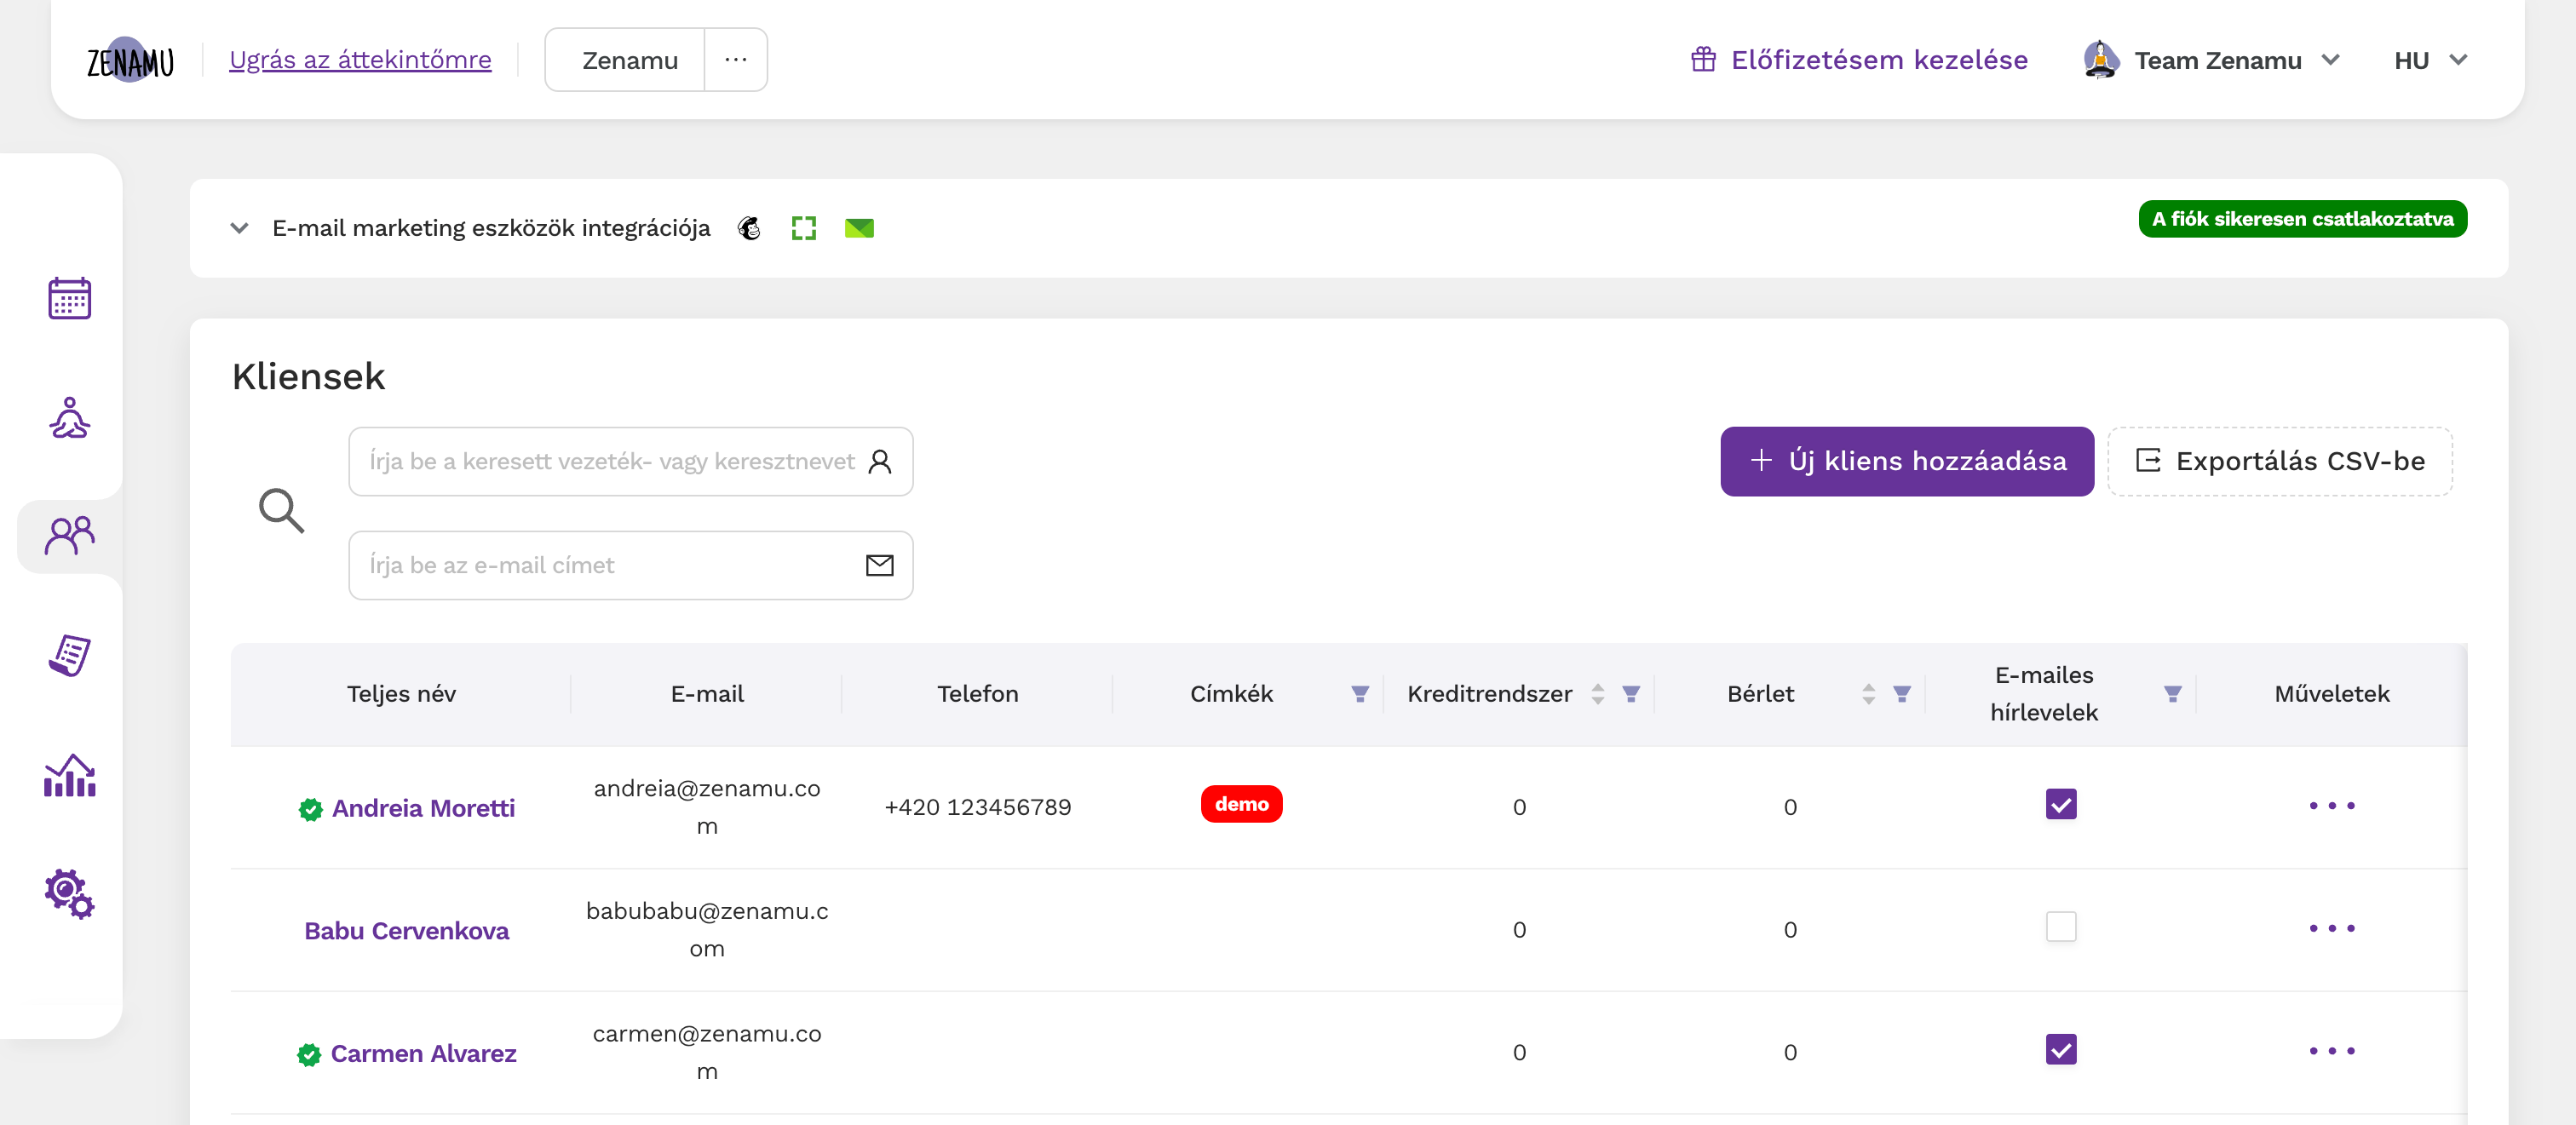Screen dimensions: 2576x1125
Task: Open the calendar sidebar icon
Action: (x=69, y=298)
